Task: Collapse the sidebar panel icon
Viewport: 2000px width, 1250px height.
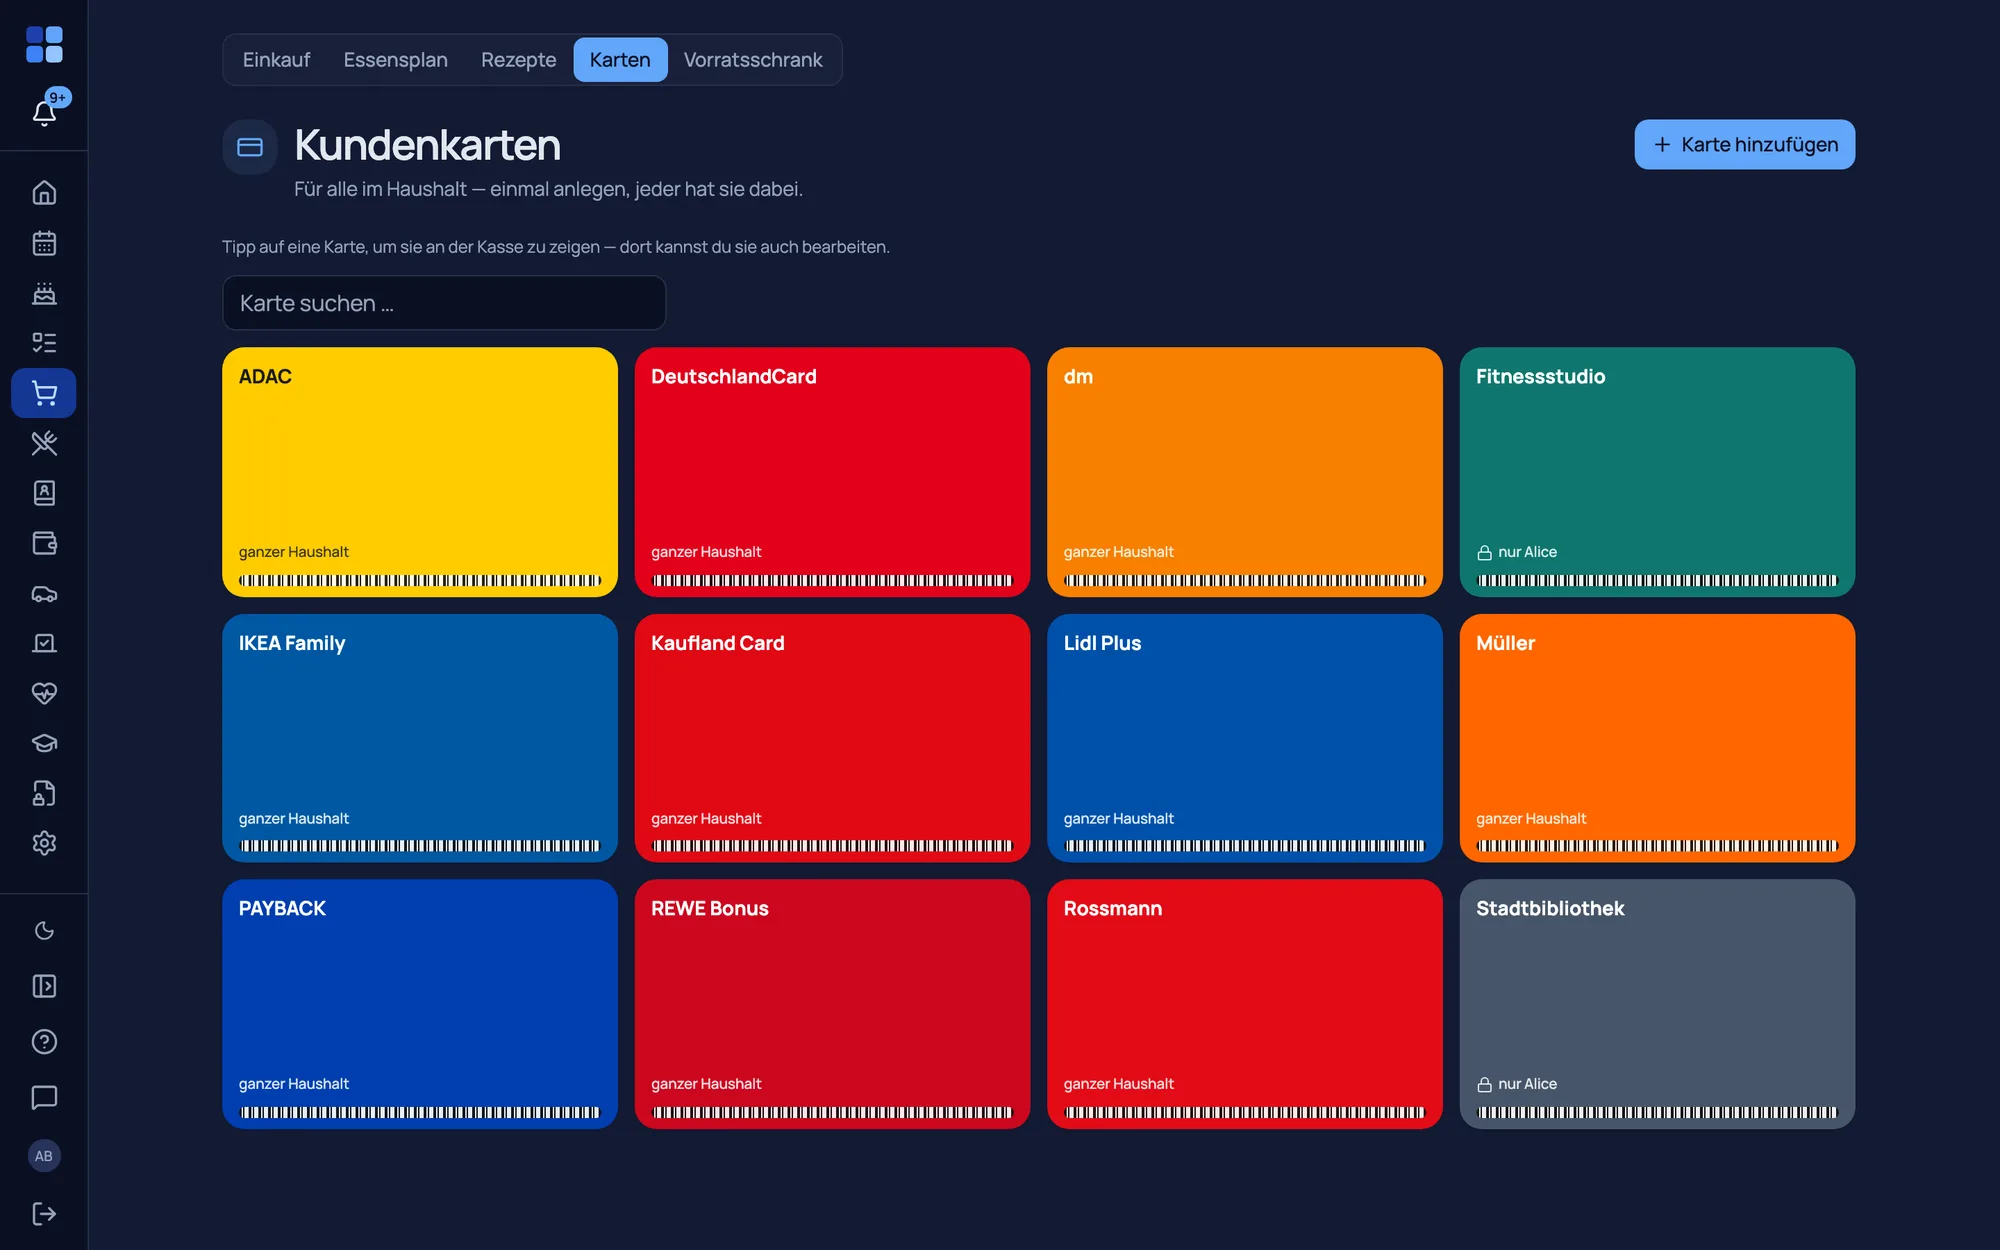Action: 44,986
